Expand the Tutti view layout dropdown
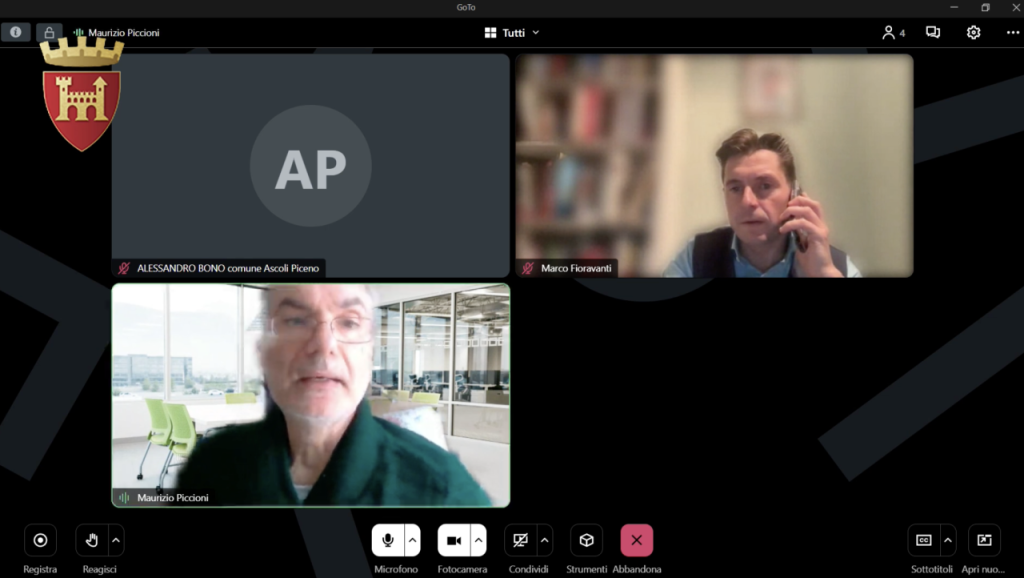Viewport: 1024px width, 578px height. click(512, 32)
